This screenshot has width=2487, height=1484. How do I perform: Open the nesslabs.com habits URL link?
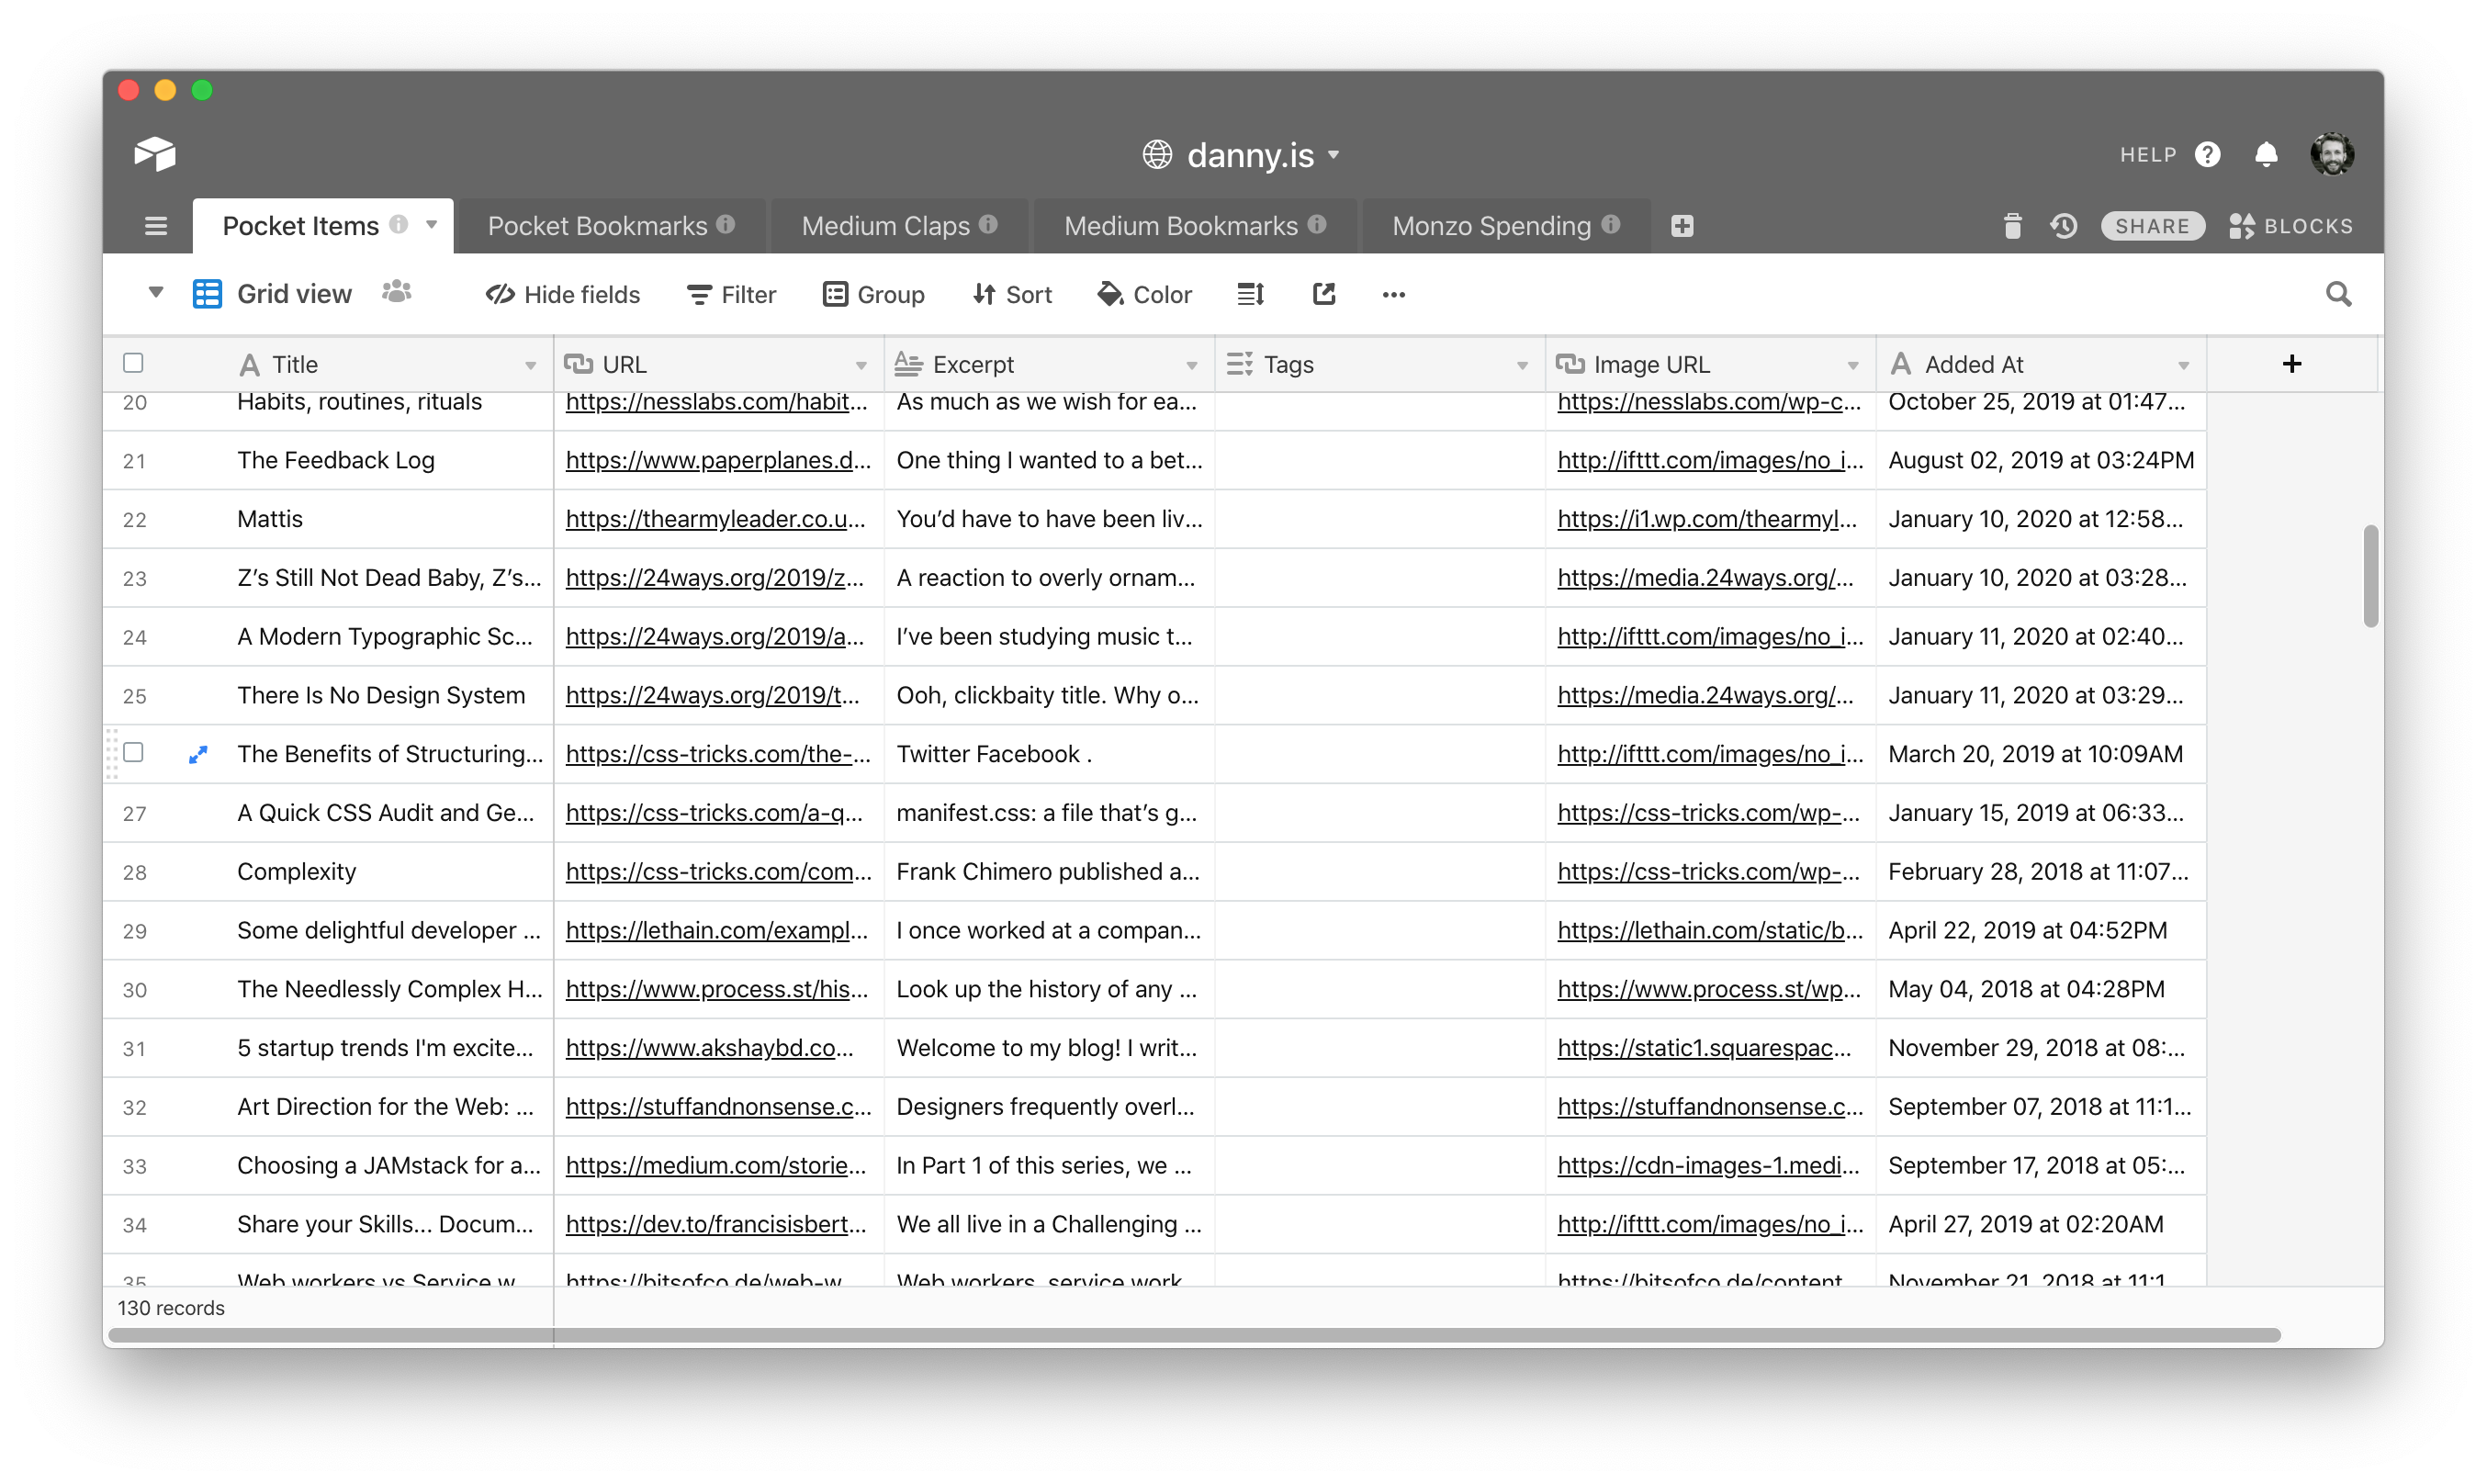point(715,402)
